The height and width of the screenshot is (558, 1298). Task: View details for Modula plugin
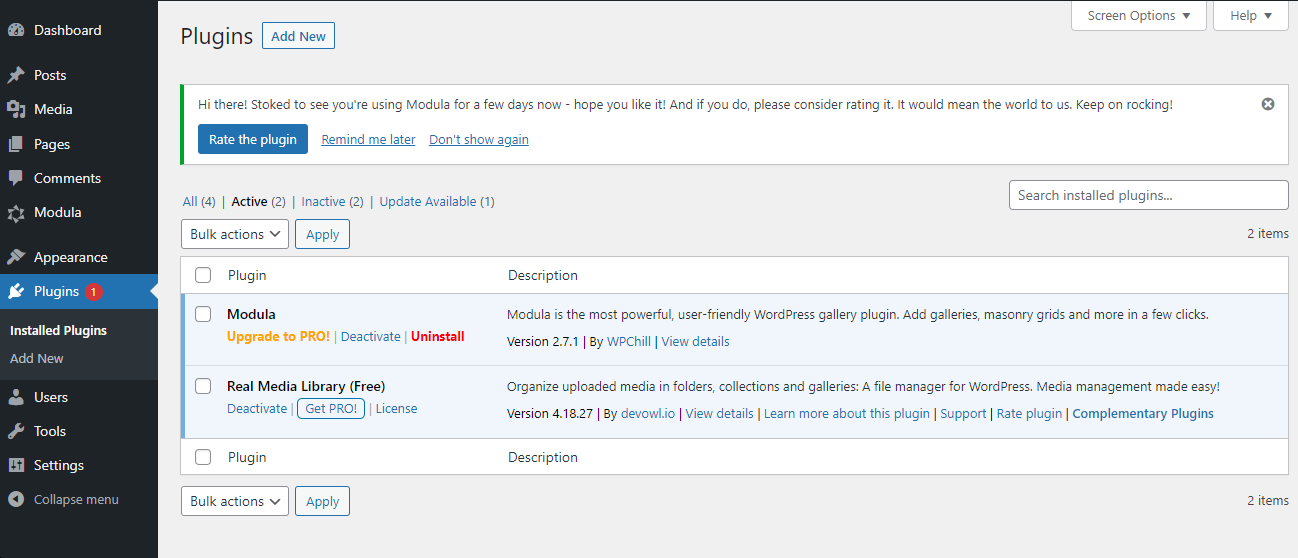695,341
